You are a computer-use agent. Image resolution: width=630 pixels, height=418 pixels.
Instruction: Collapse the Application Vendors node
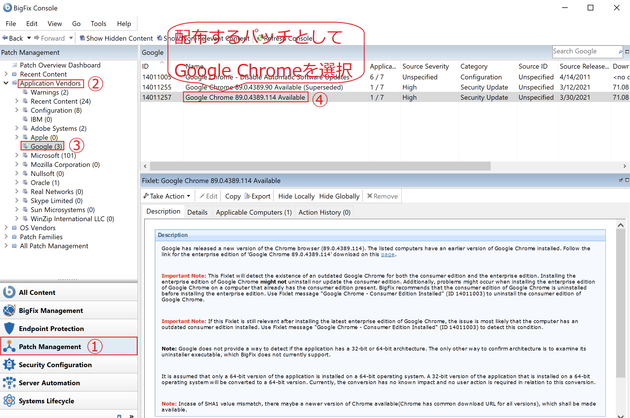6,83
